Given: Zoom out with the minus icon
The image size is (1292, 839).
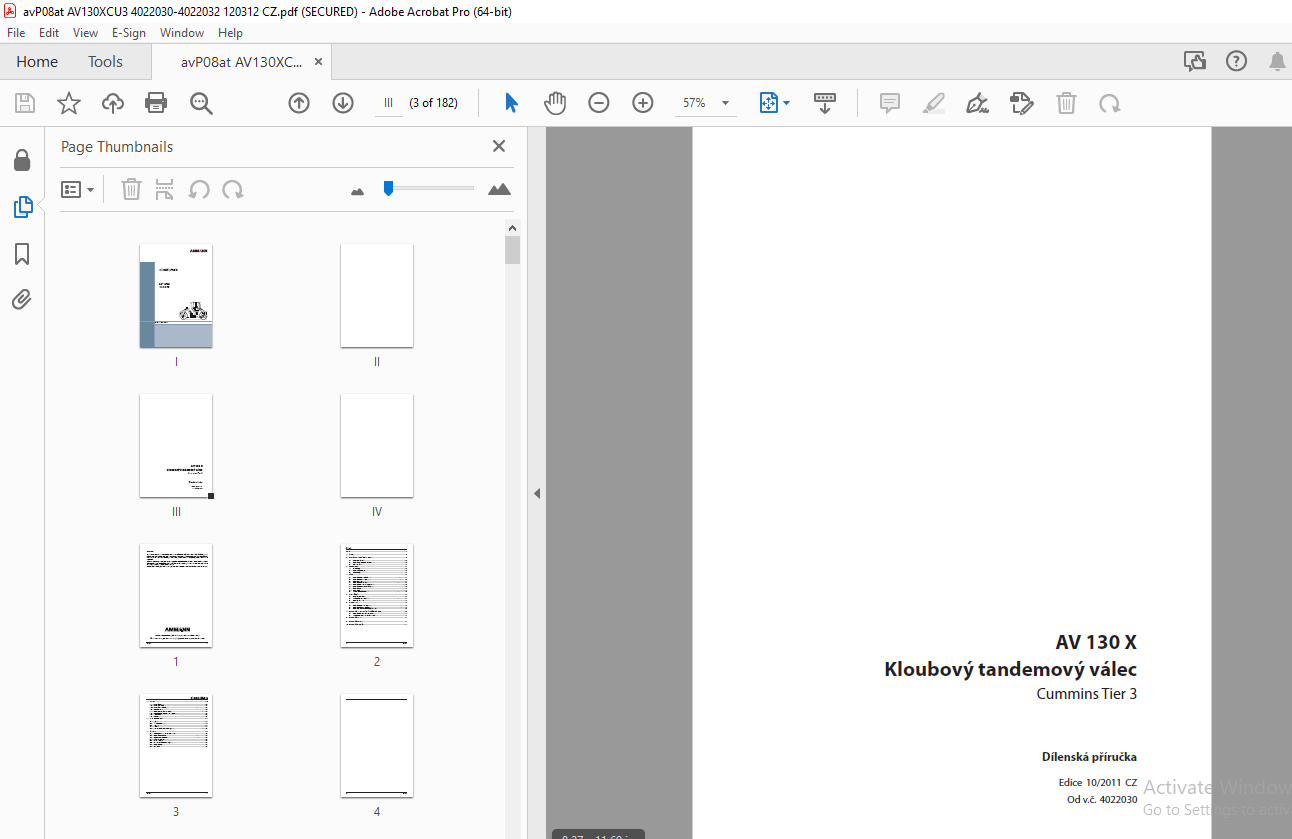Looking at the screenshot, I should pyautogui.click(x=599, y=103).
